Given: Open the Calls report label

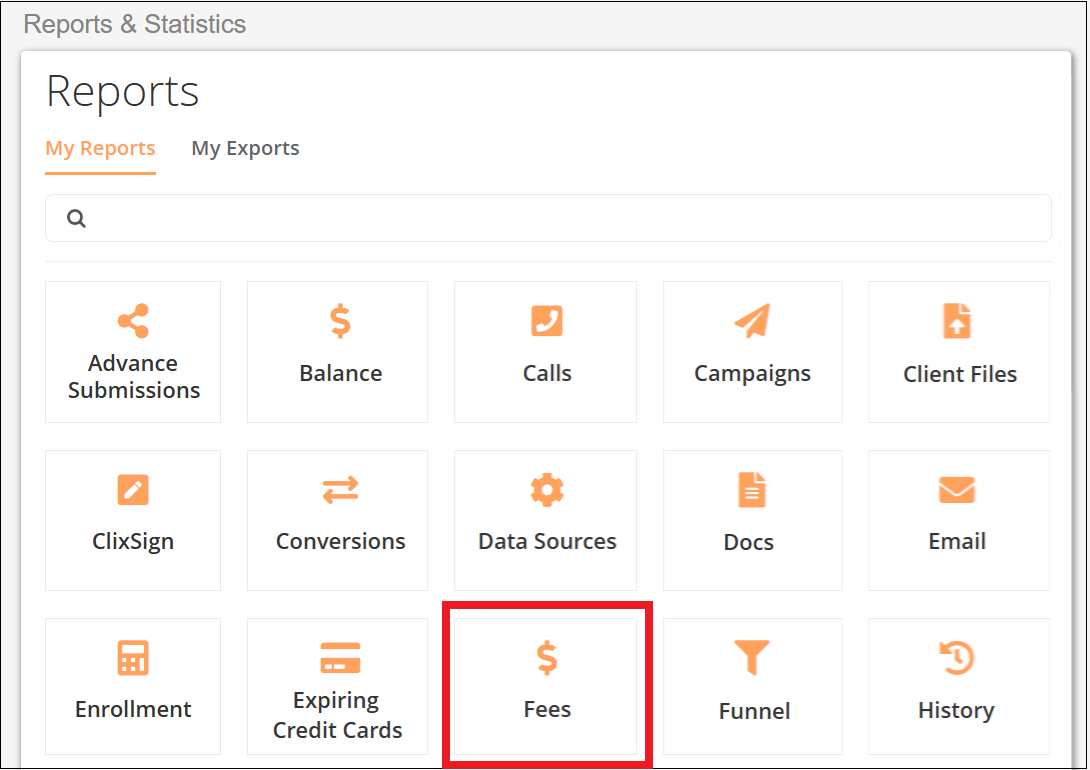Looking at the screenshot, I should tap(547, 373).
